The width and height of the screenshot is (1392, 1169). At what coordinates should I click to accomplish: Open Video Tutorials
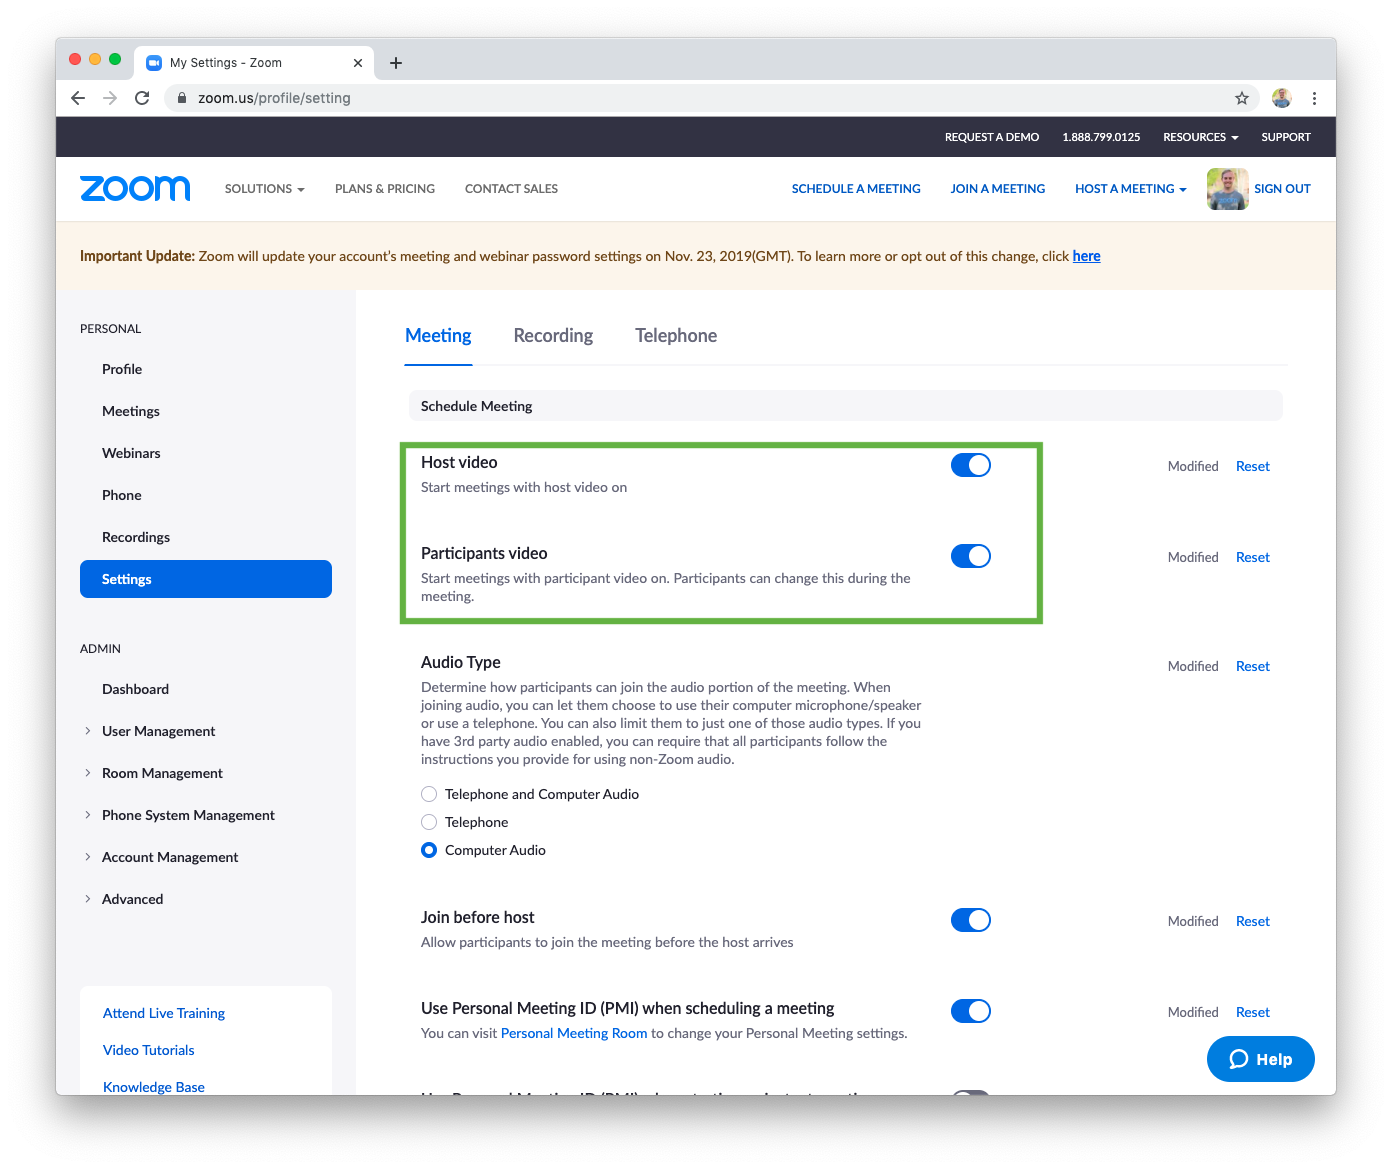click(149, 1050)
